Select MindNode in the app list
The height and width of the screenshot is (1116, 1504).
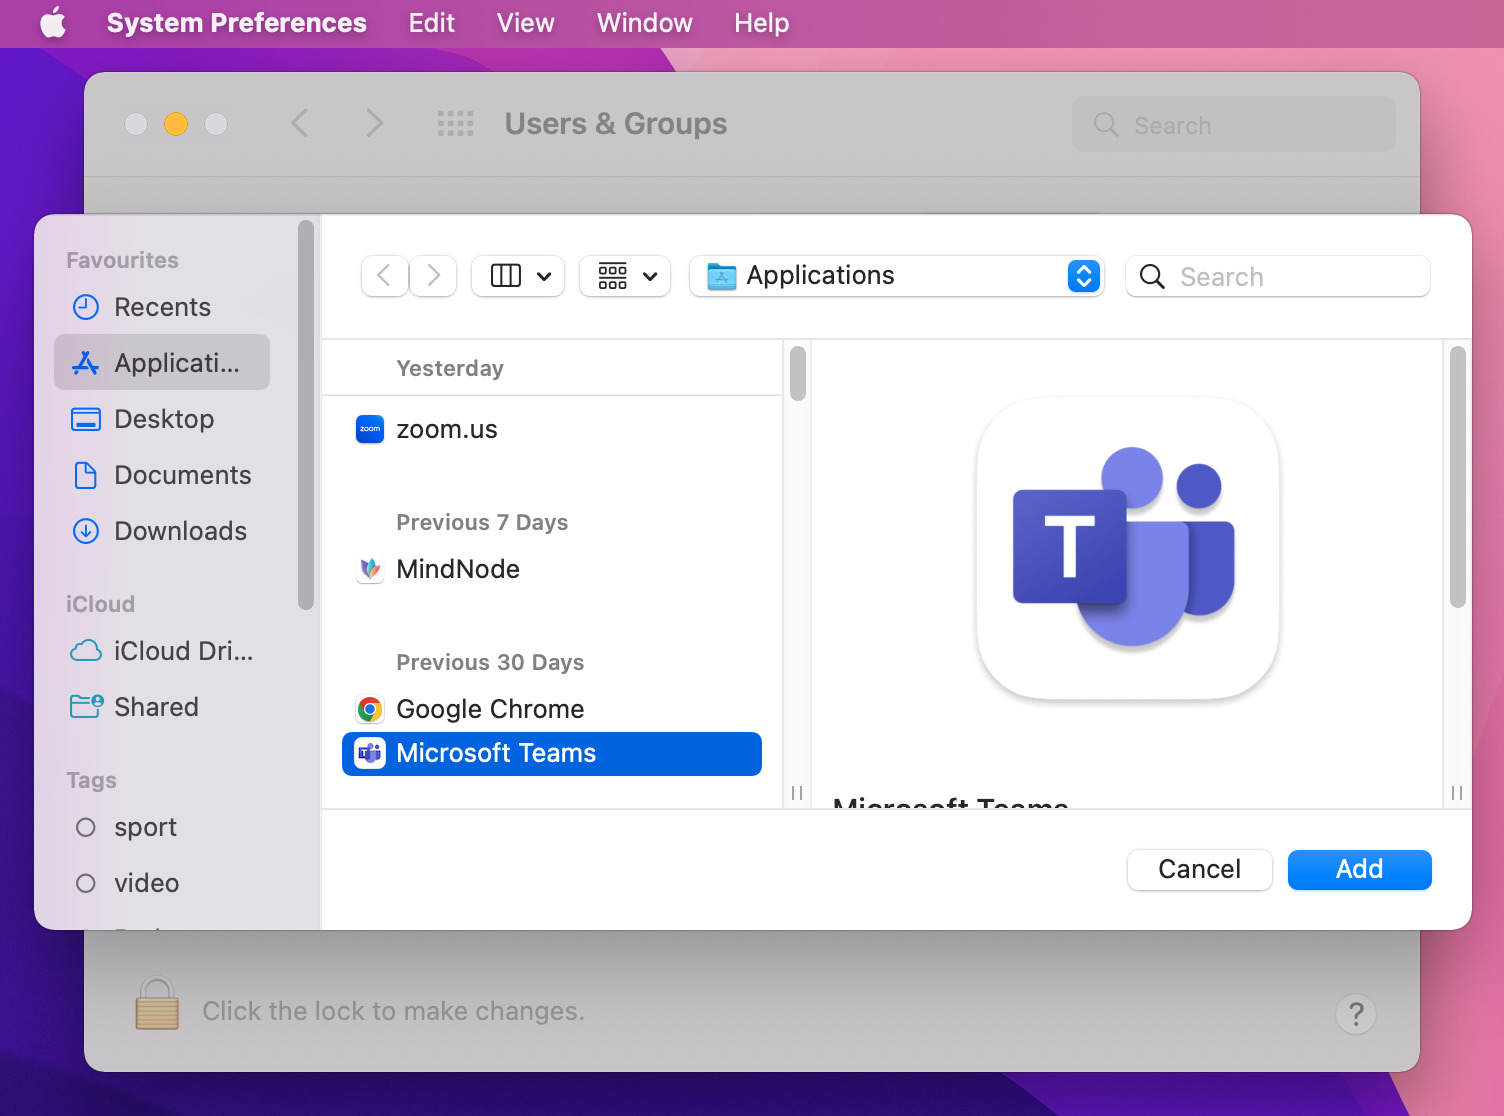tap(552, 569)
